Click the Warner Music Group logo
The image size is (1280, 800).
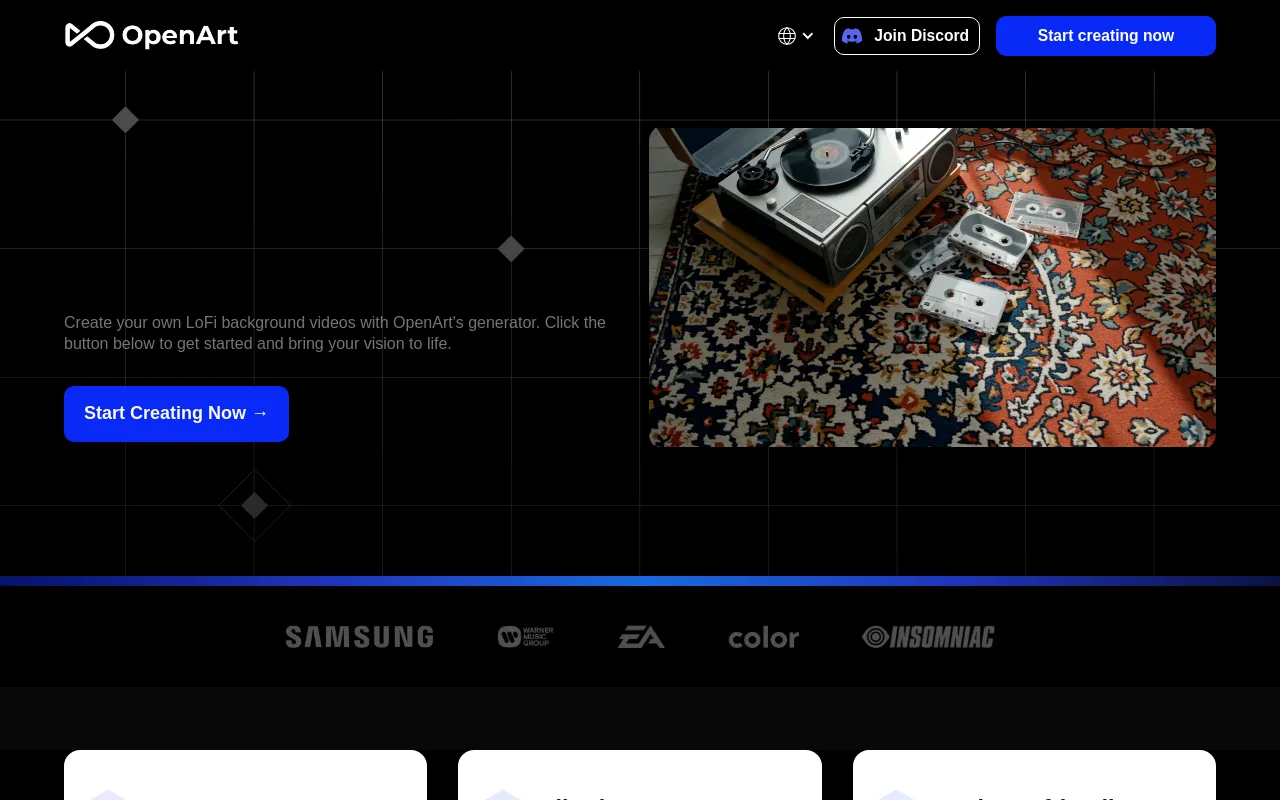pyautogui.click(x=526, y=637)
